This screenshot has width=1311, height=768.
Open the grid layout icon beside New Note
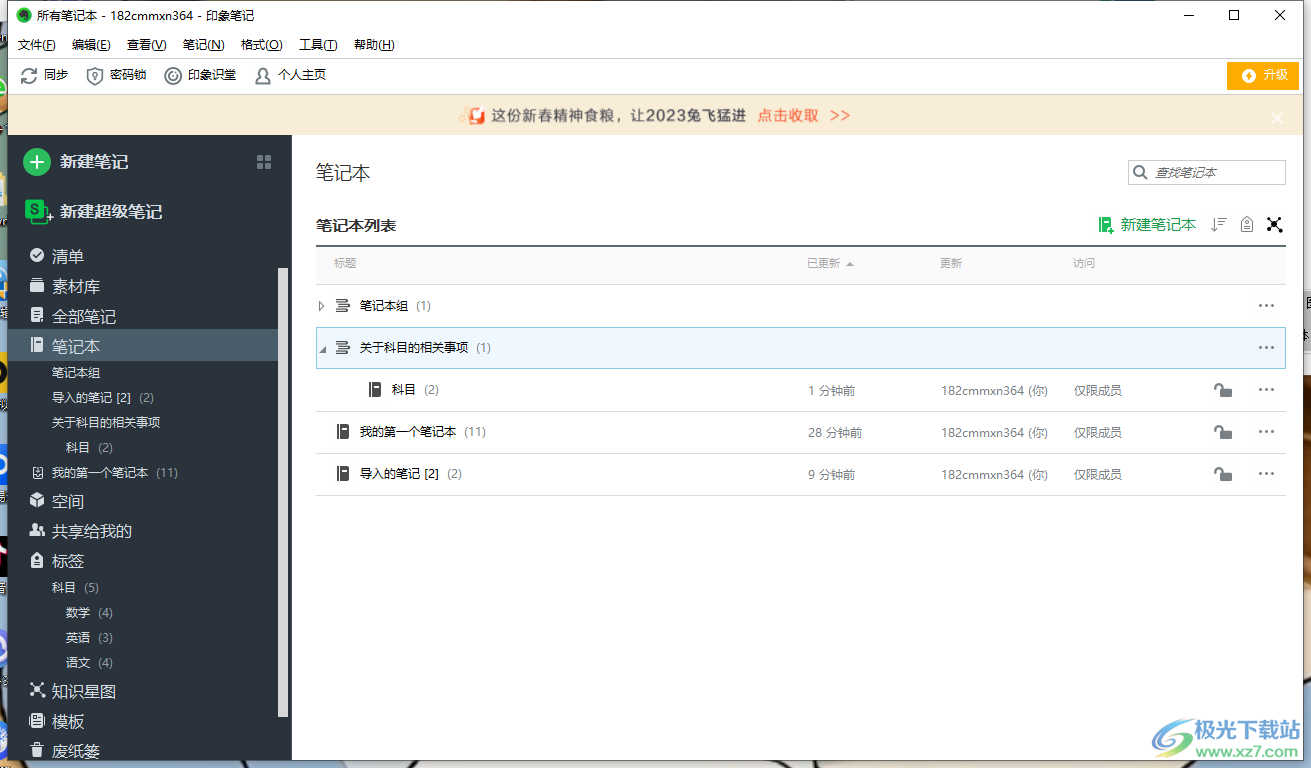point(264,162)
